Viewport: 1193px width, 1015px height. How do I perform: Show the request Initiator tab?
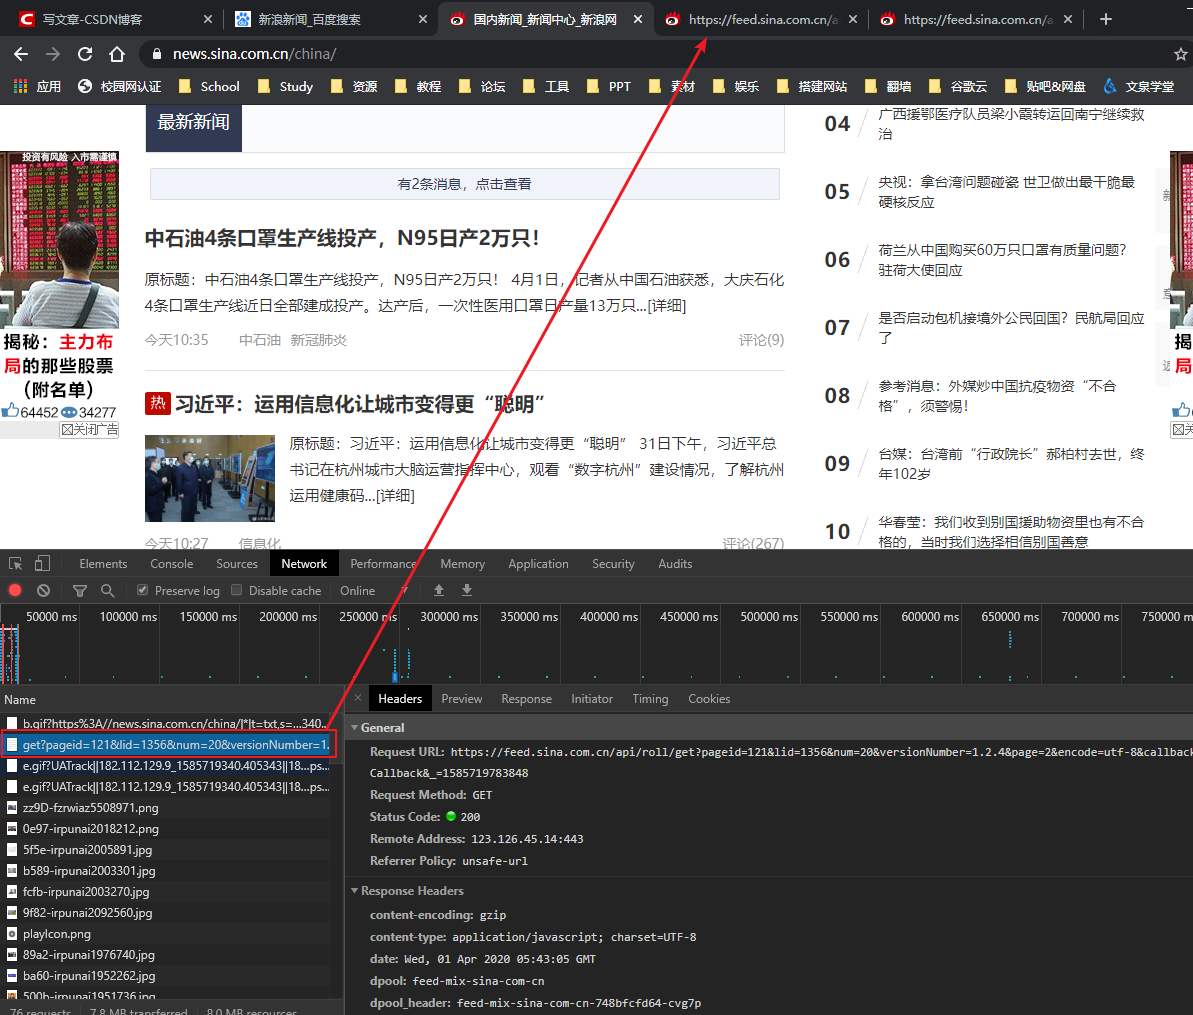[591, 698]
